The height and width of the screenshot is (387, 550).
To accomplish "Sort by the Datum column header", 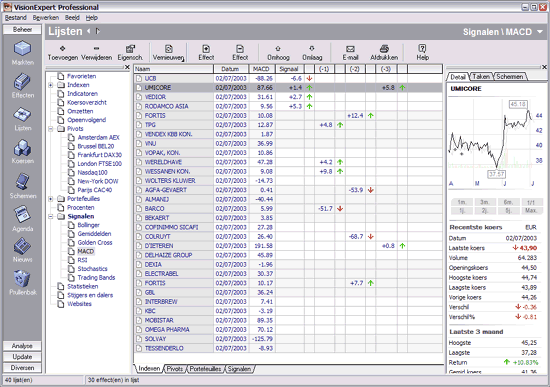I will click(231, 69).
